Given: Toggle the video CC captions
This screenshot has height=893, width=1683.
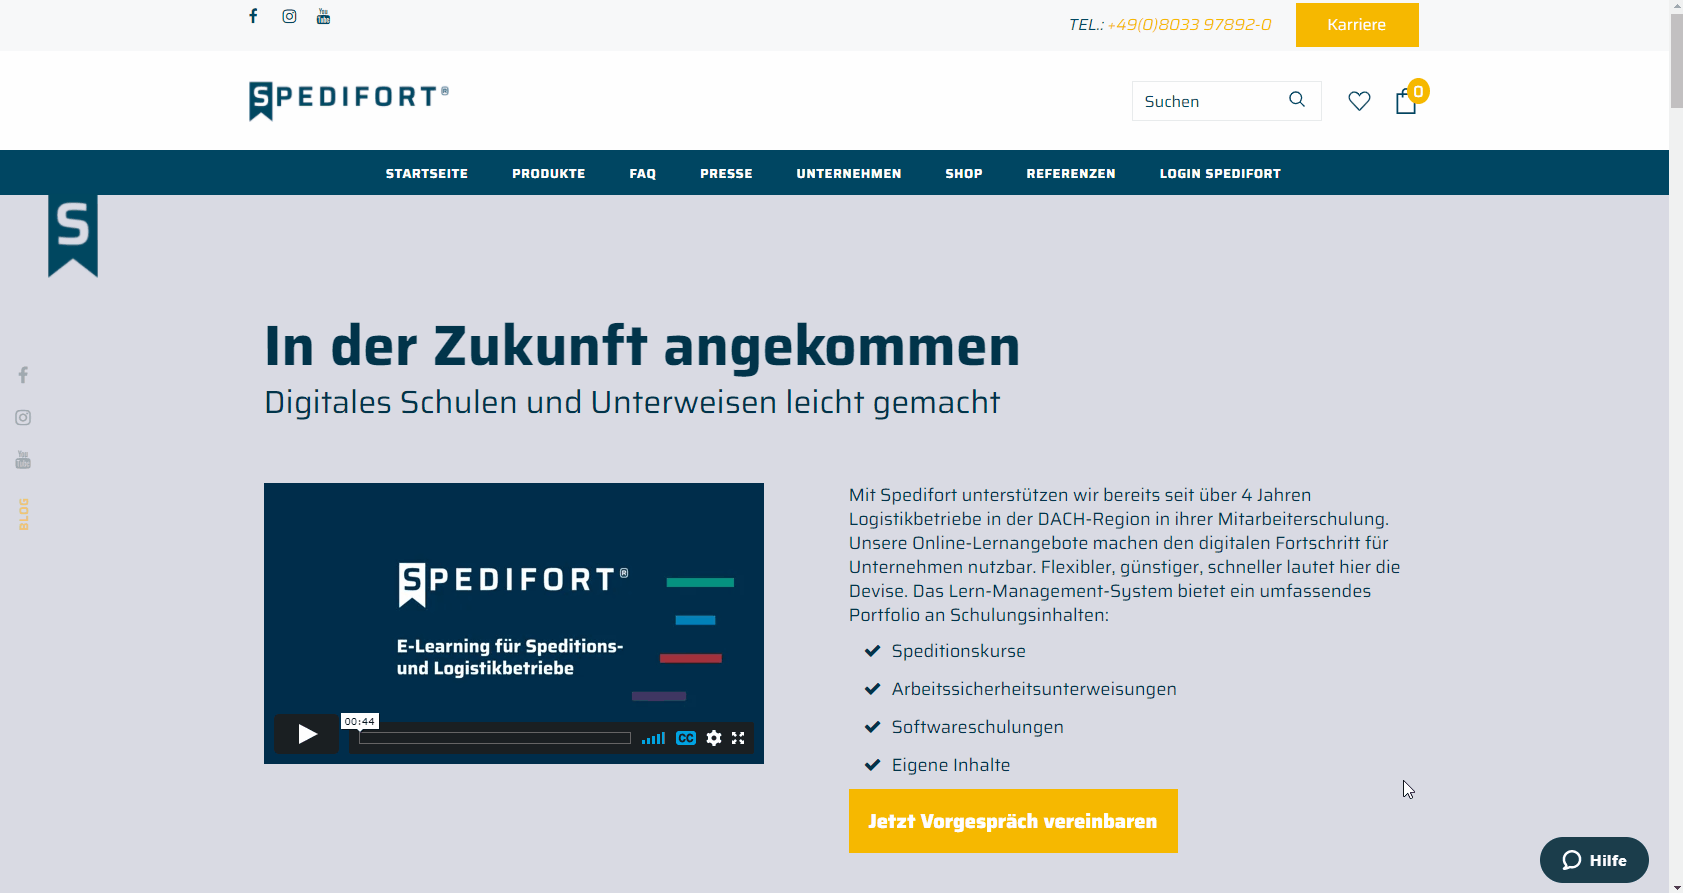Looking at the screenshot, I should (x=686, y=738).
